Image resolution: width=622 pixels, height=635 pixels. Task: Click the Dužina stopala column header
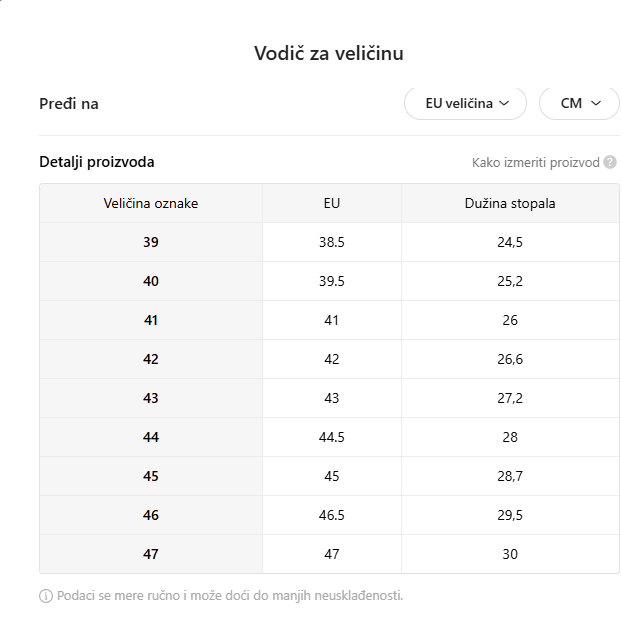pyautogui.click(x=510, y=203)
